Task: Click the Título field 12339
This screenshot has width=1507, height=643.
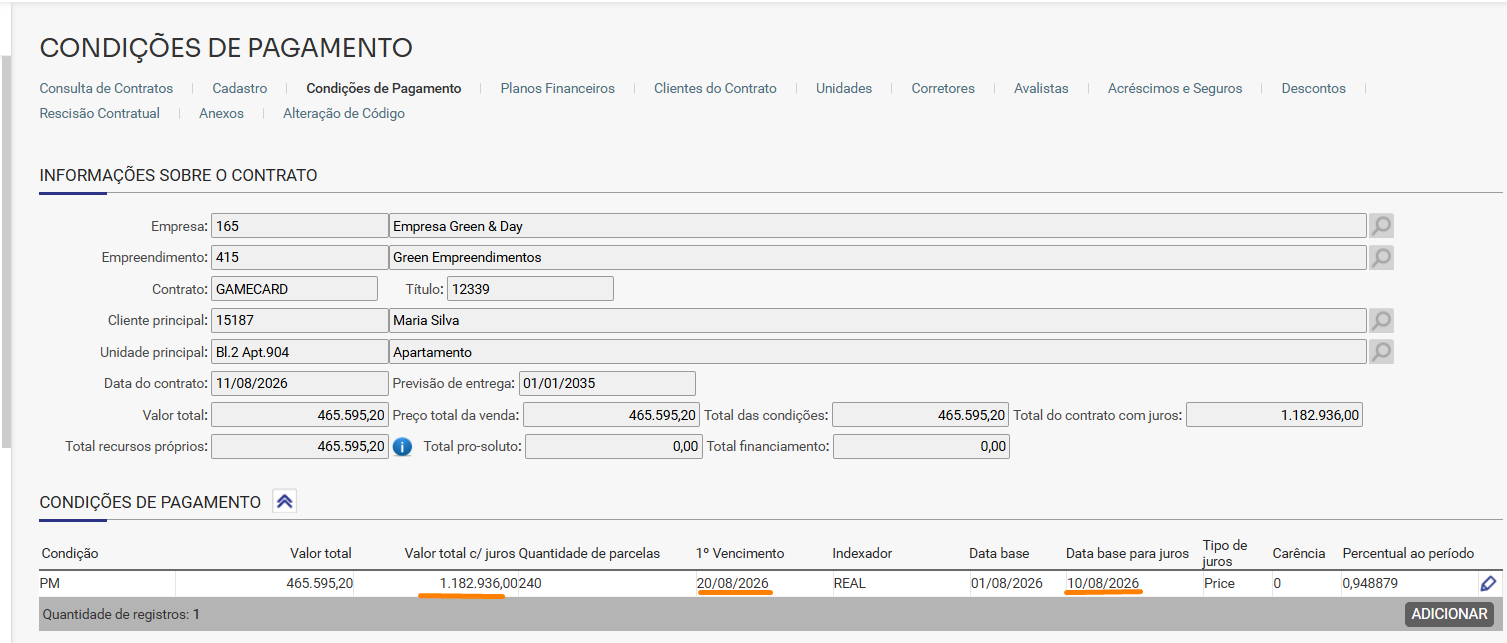Action: (x=530, y=289)
